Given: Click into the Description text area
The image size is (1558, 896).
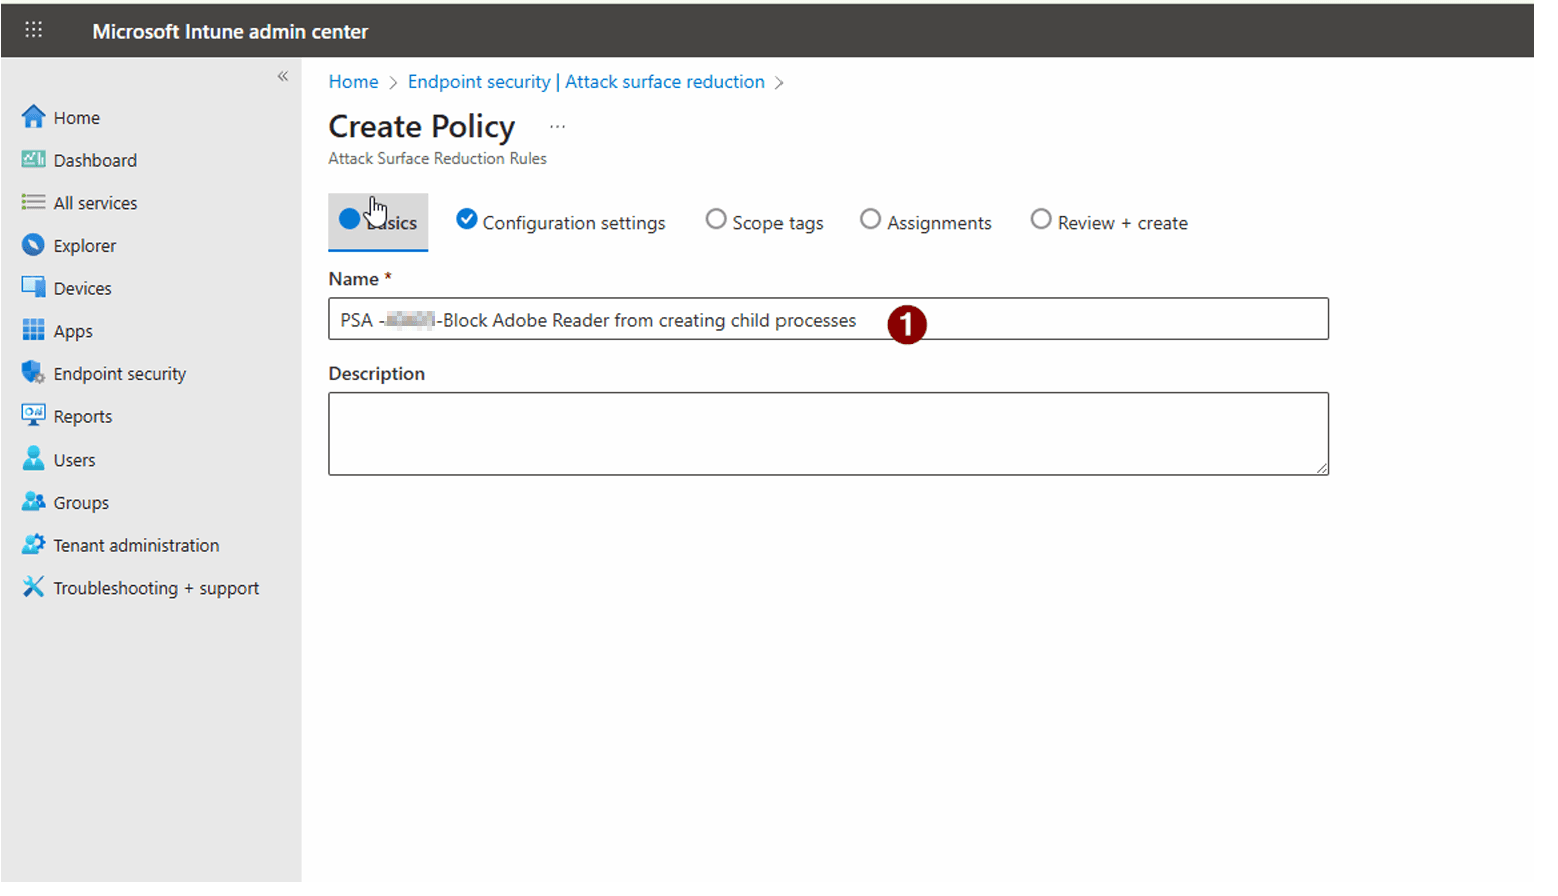Looking at the screenshot, I should click(828, 434).
